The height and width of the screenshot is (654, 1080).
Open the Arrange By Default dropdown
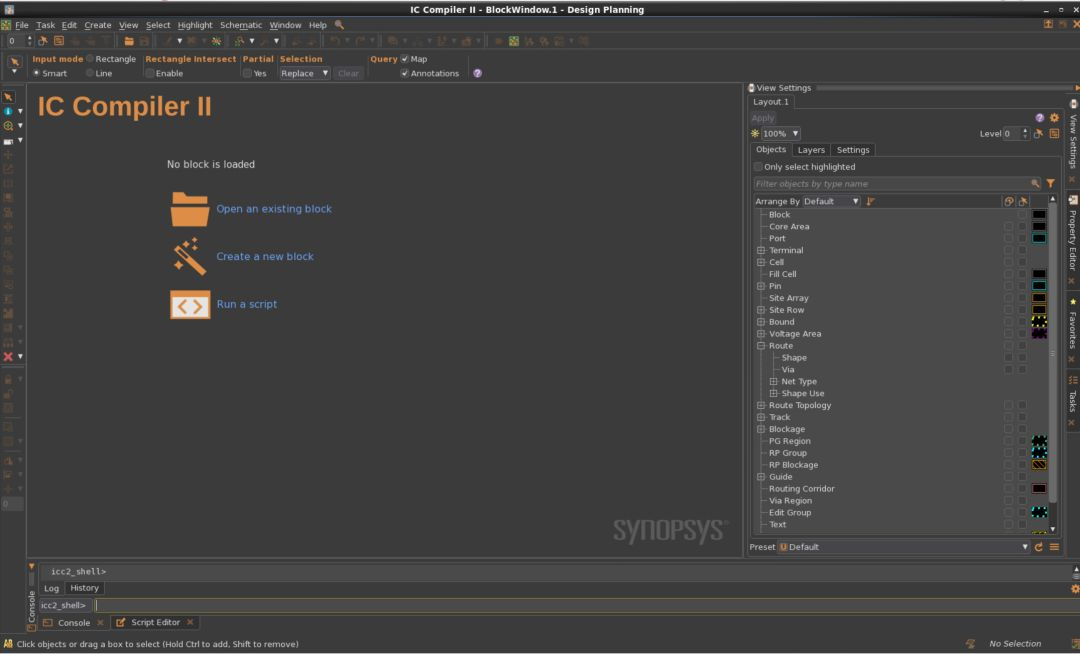click(831, 201)
